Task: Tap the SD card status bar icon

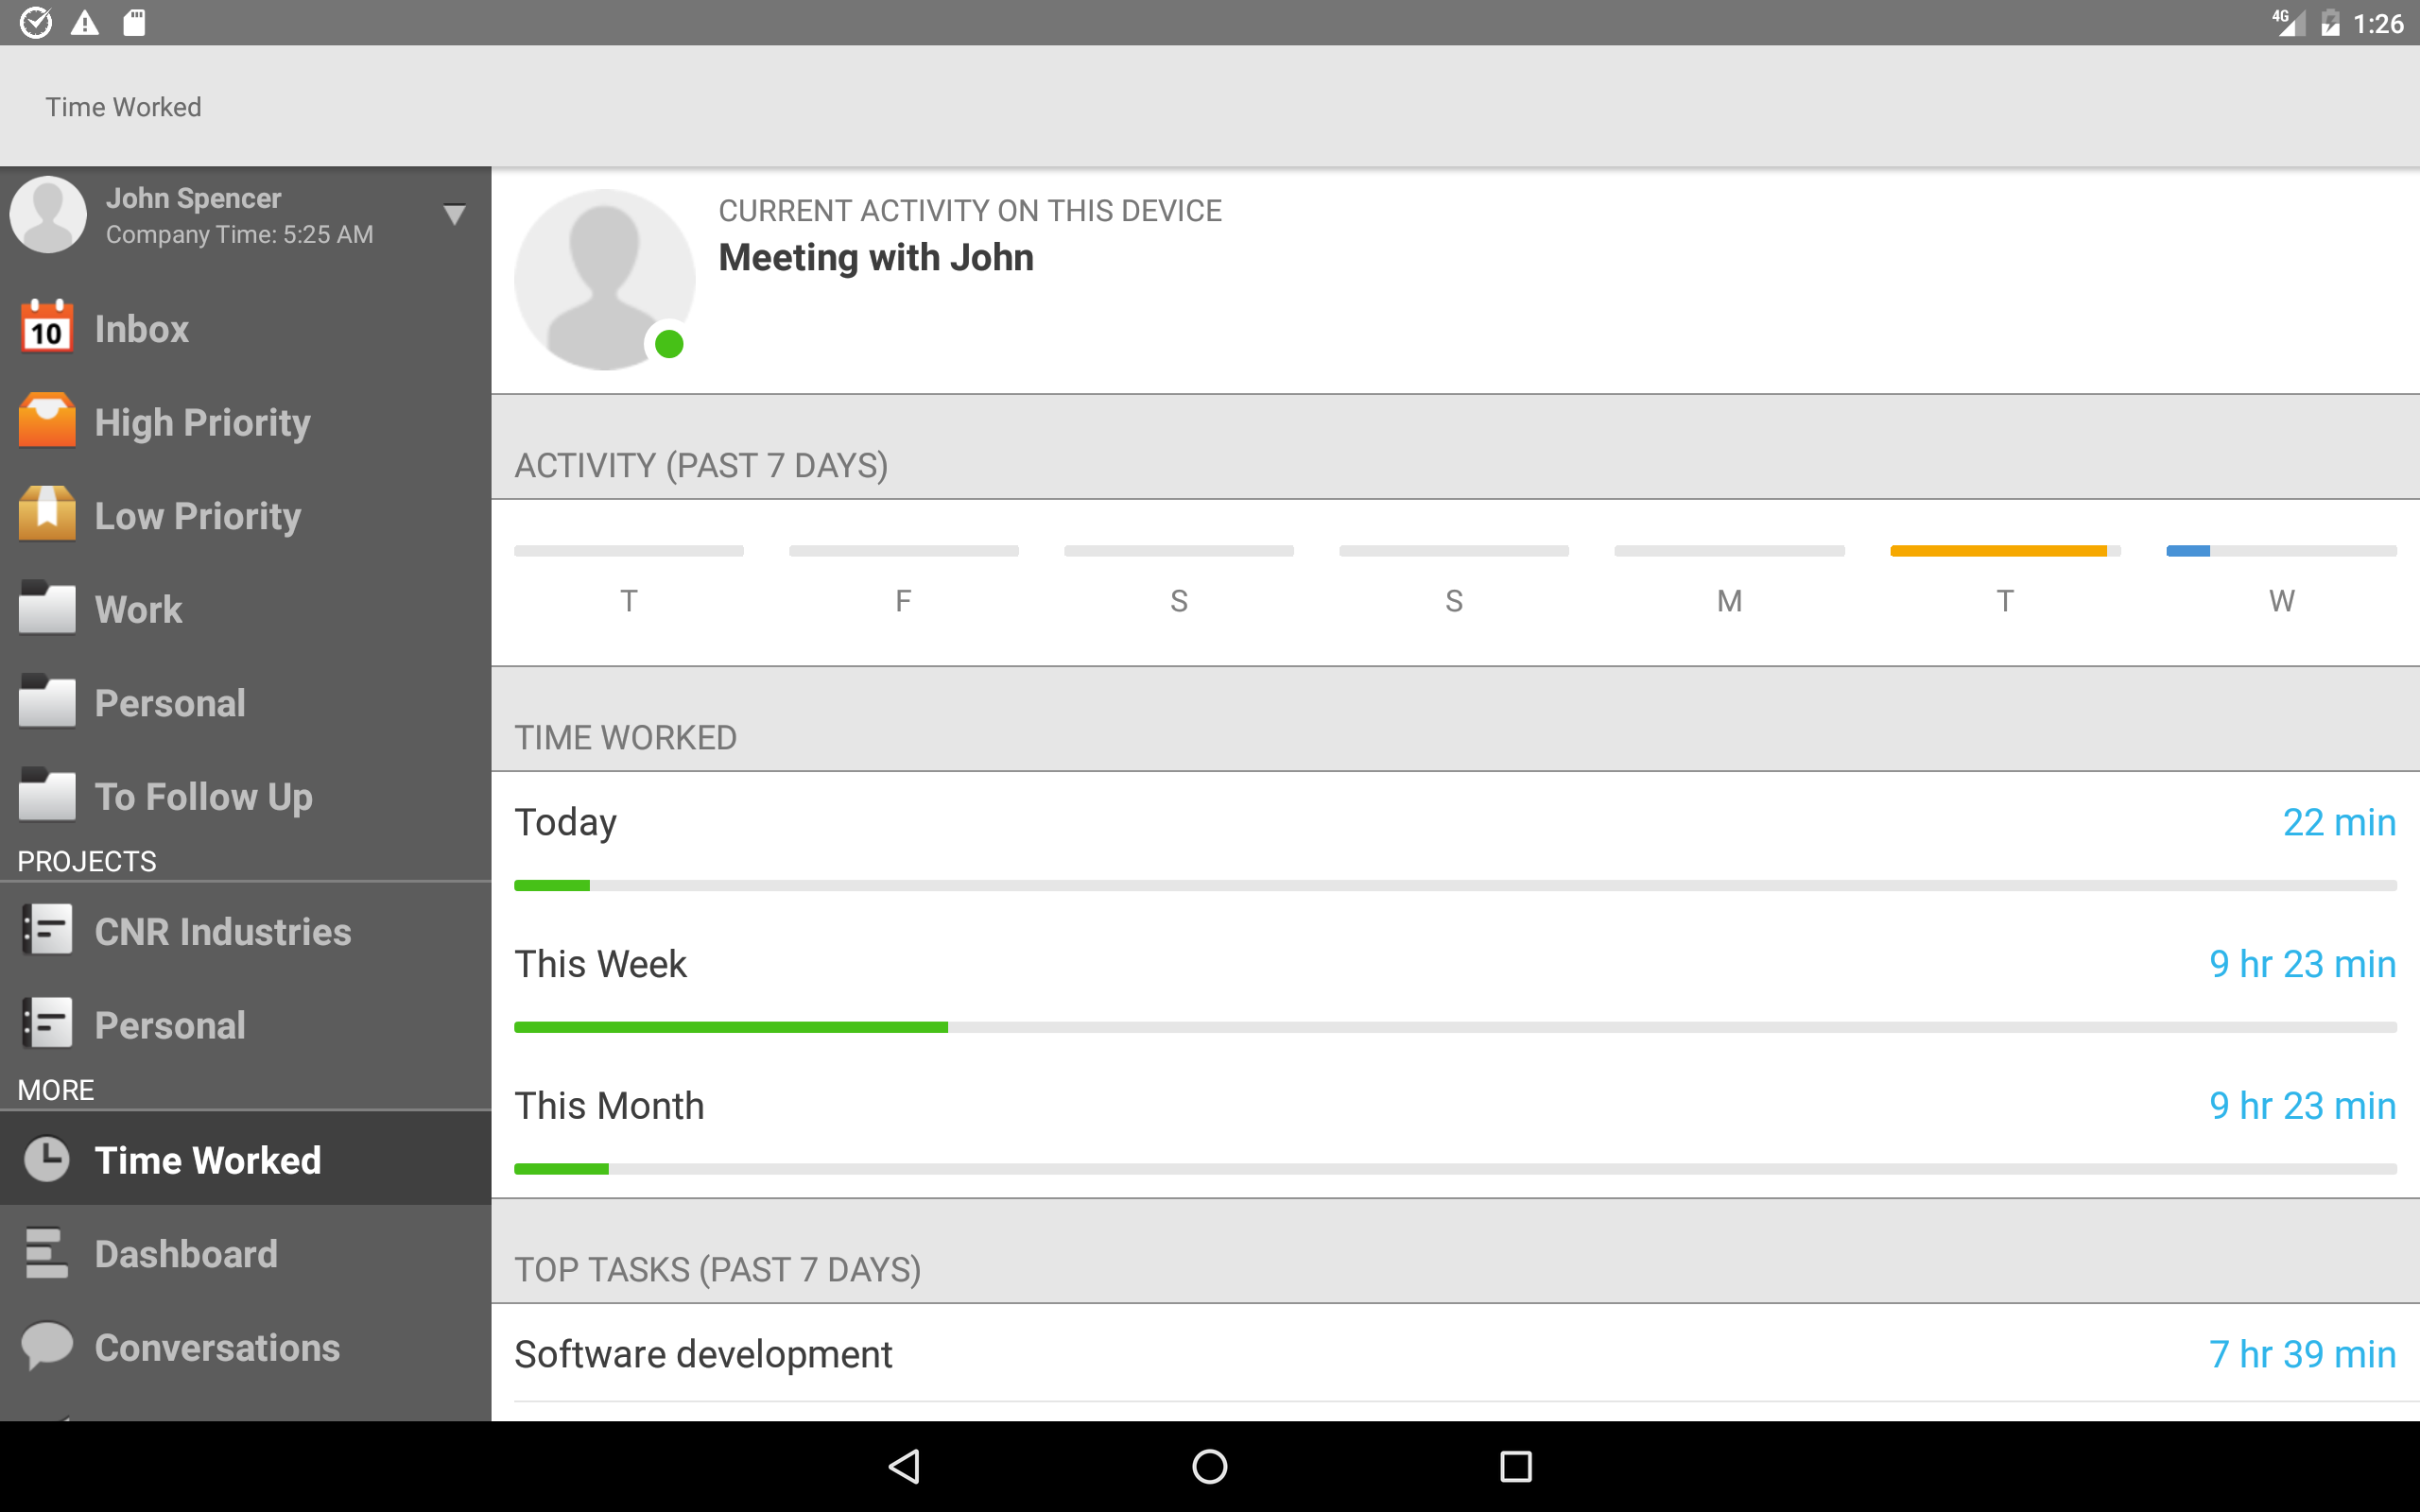Action: [134, 22]
